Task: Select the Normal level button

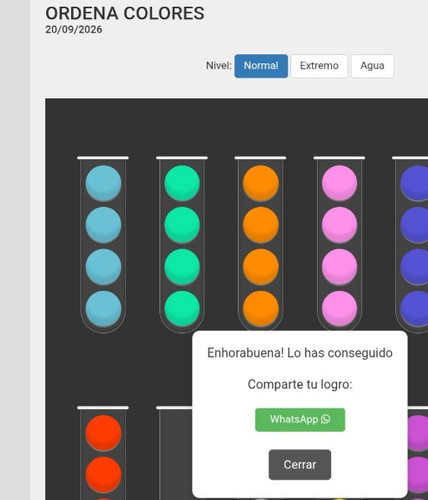Action: click(261, 66)
